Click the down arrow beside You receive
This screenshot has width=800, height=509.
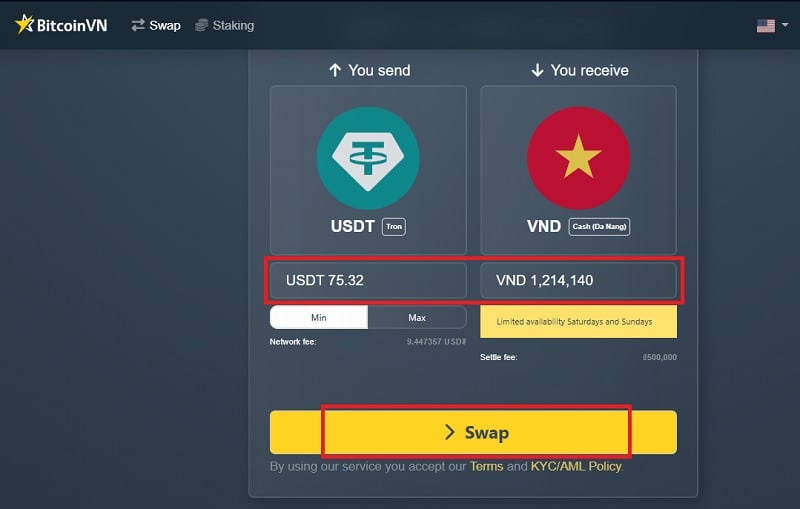point(537,70)
